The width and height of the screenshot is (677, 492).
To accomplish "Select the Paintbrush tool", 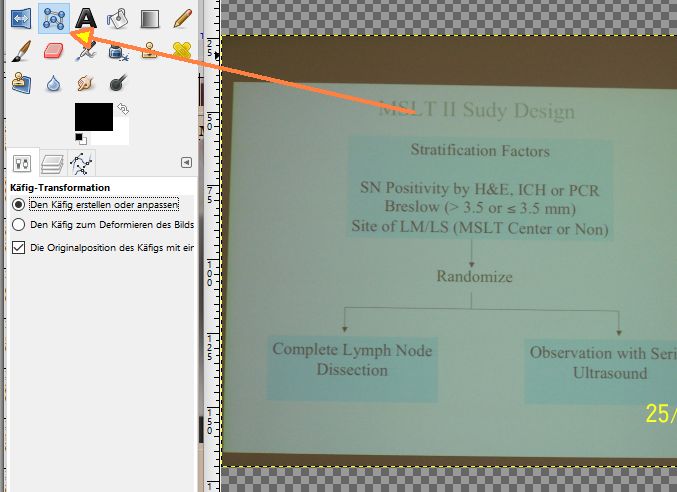I will pyautogui.click(x=19, y=50).
